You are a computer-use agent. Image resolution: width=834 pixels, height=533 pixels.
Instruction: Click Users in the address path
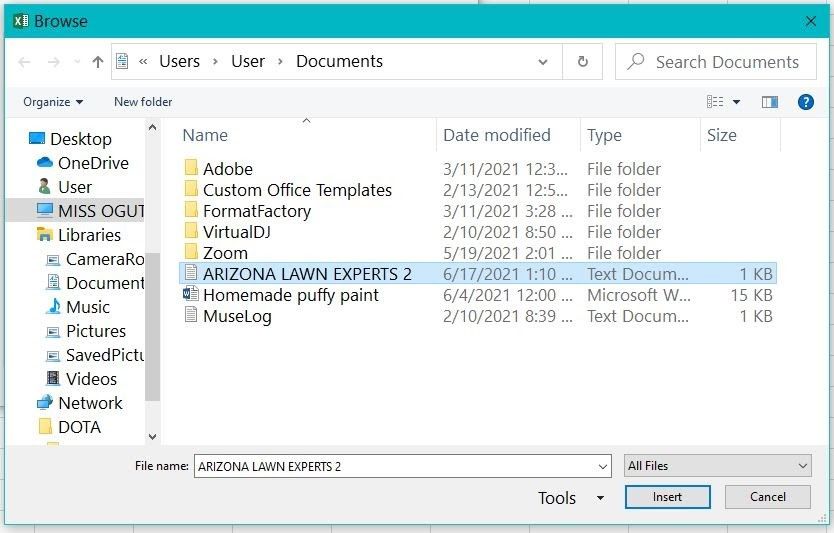click(179, 62)
